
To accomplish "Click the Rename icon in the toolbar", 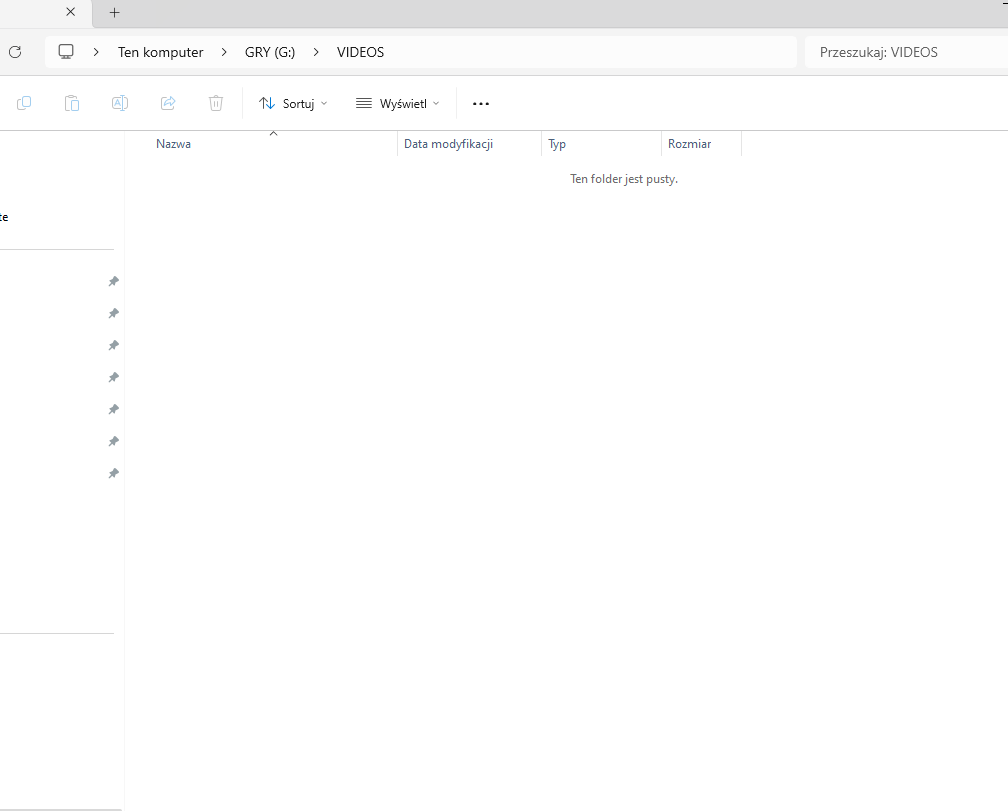I will pos(120,103).
